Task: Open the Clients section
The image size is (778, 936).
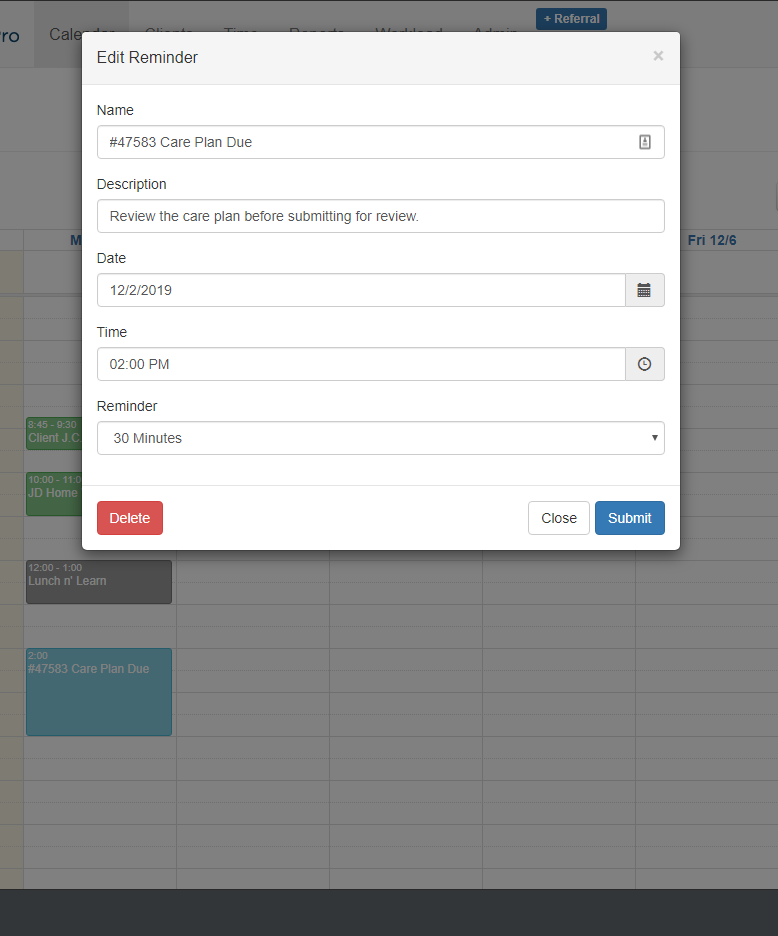Action: [x=169, y=32]
